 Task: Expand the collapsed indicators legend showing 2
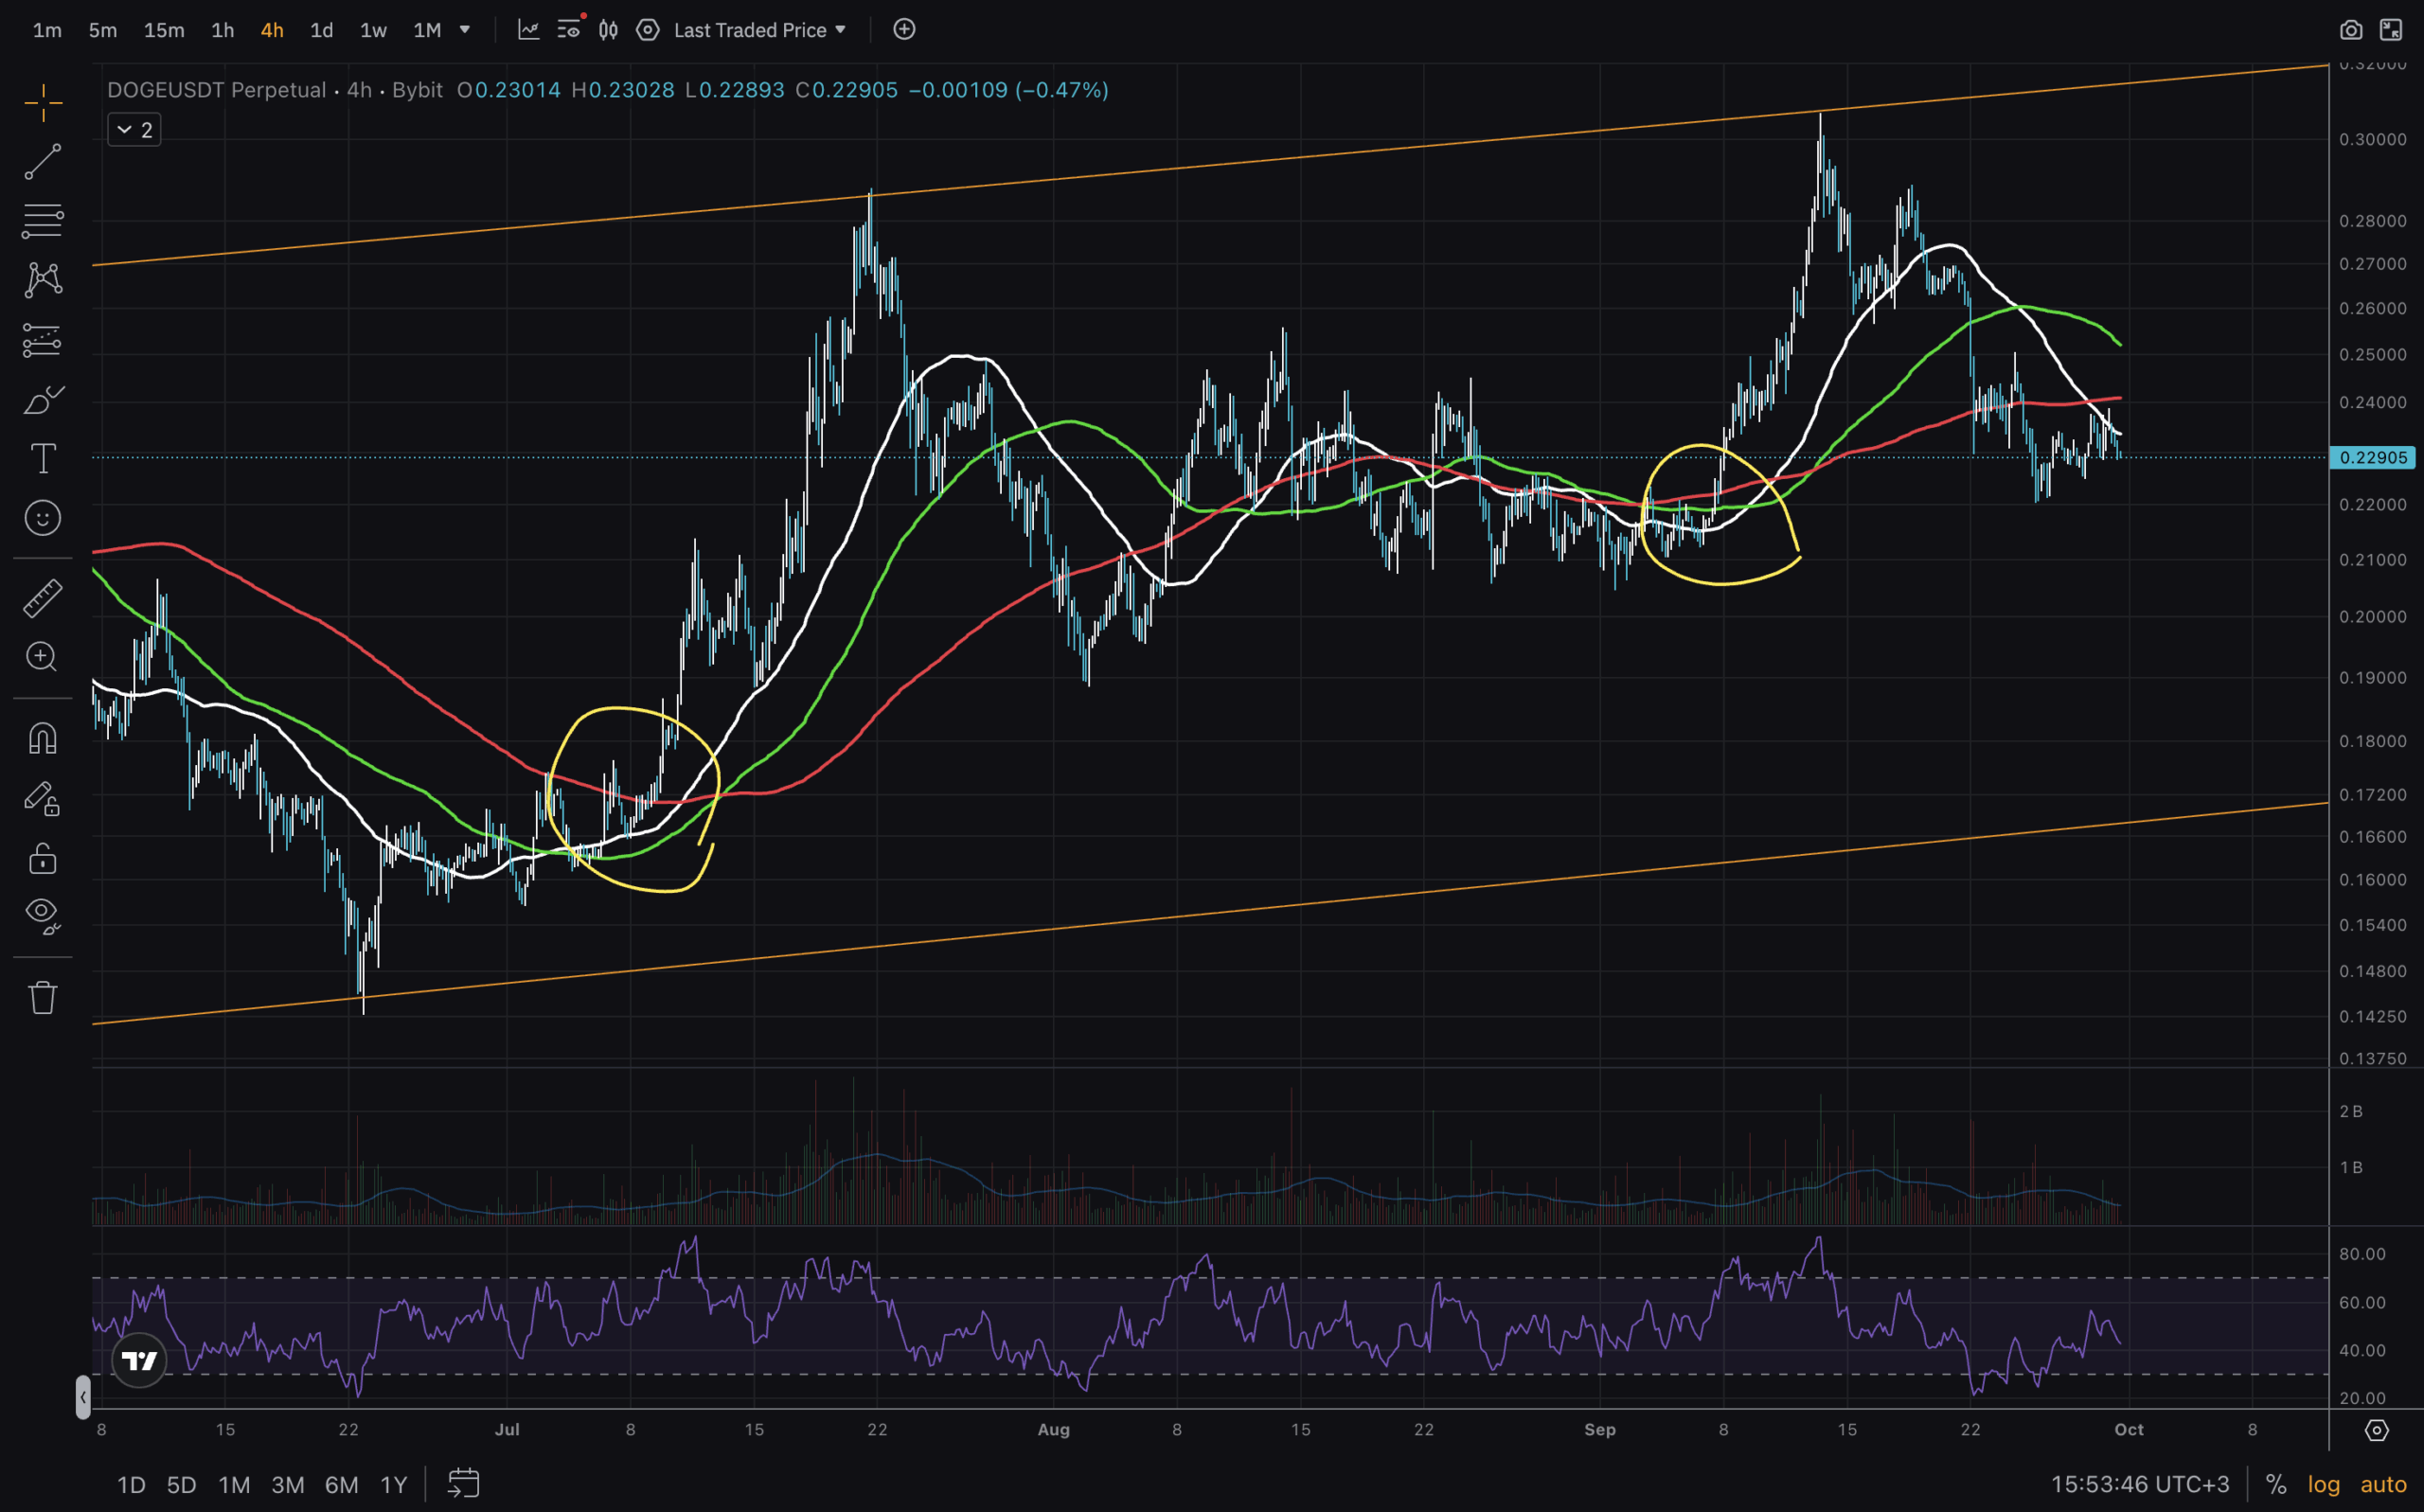point(134,130)
